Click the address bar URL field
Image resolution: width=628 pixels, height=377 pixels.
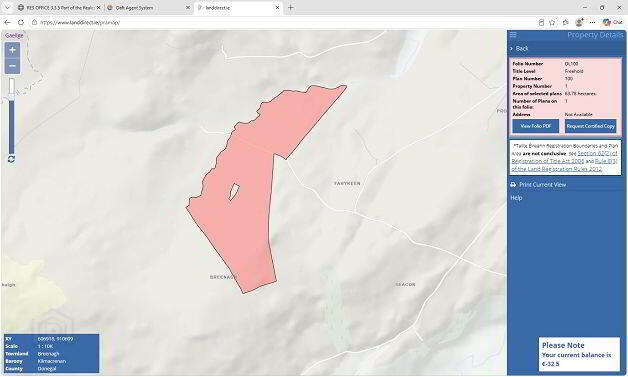click(x=280, y=22)
